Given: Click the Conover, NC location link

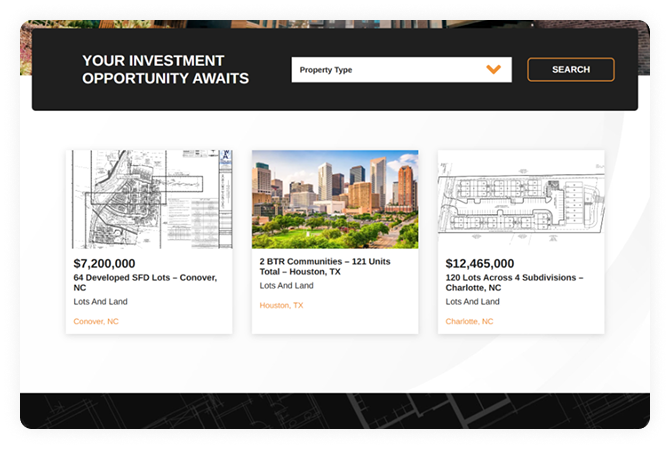Looking at the screenshot, I should pos(96,321).
